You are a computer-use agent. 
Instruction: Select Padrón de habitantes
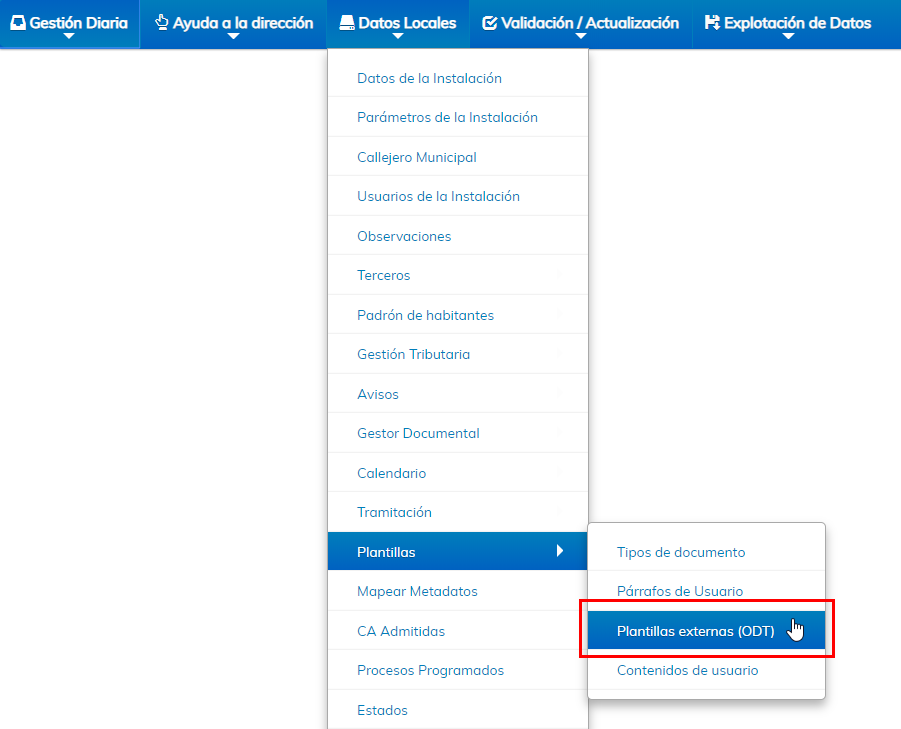[425, 315]
